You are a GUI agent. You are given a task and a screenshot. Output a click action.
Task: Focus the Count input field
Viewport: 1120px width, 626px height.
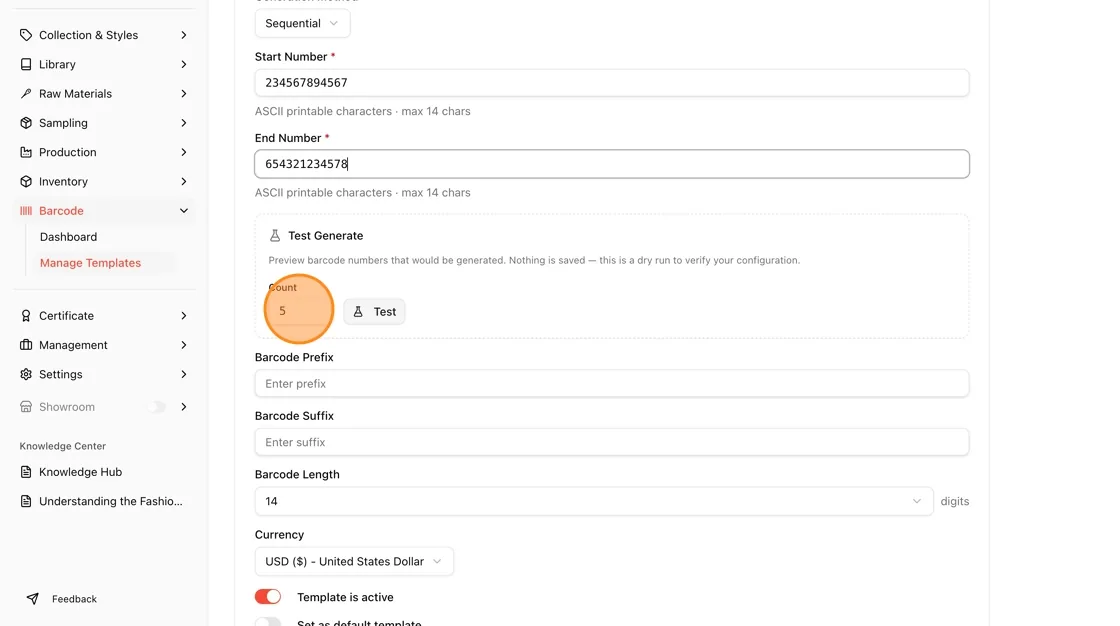[301, 311]
